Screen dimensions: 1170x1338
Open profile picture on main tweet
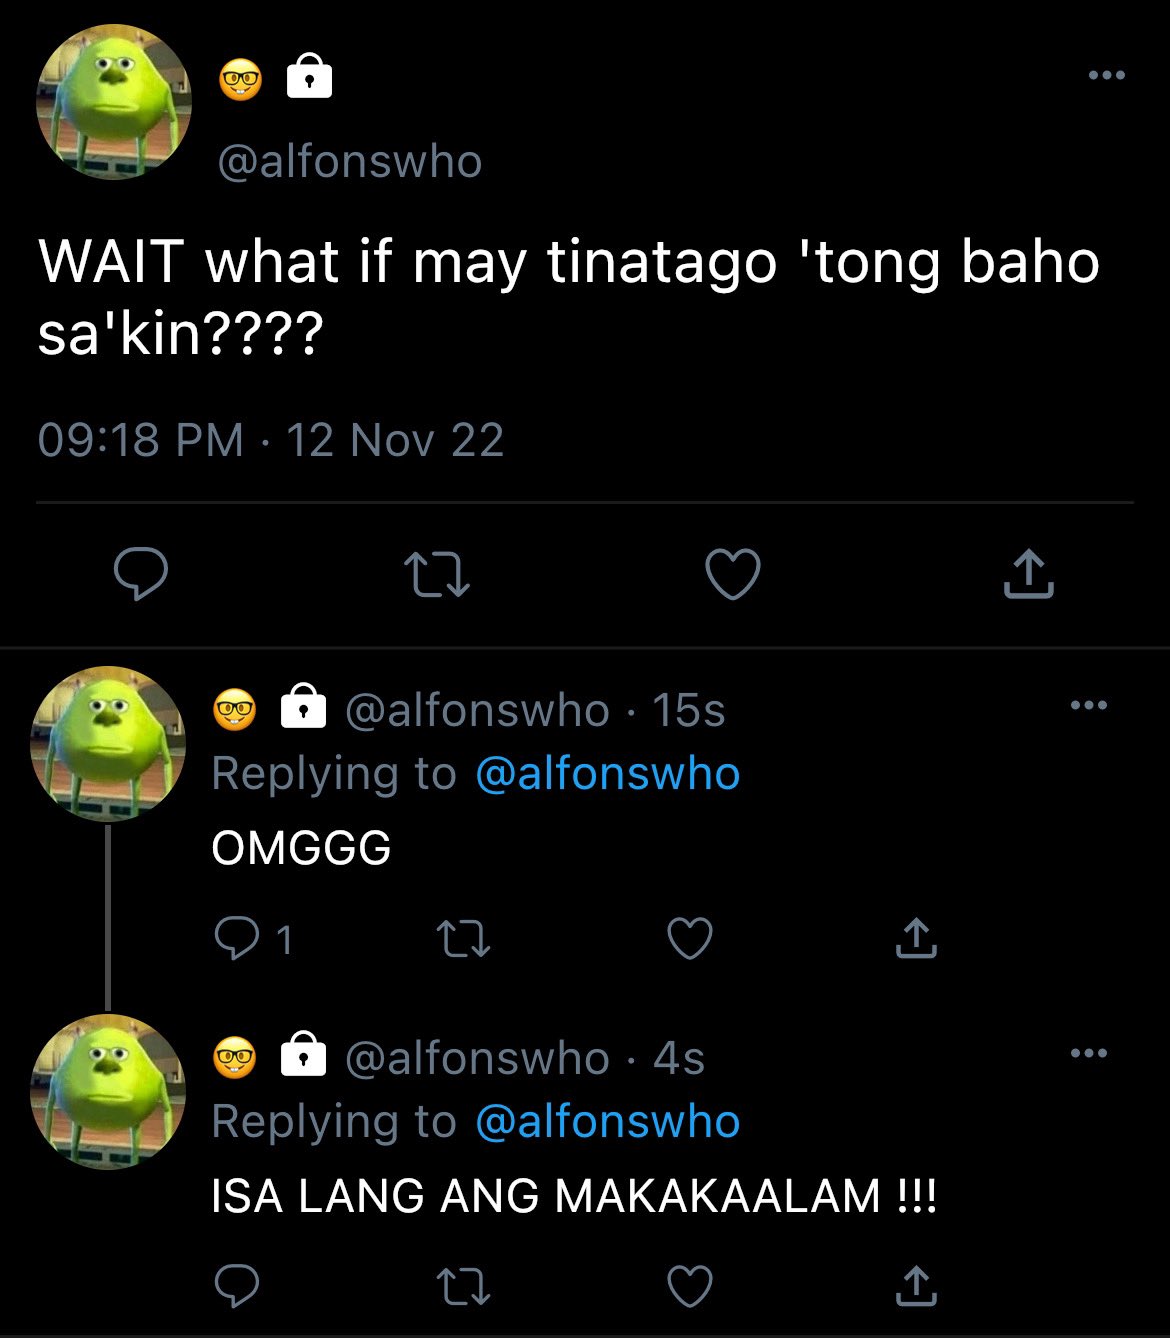(113, 103)
